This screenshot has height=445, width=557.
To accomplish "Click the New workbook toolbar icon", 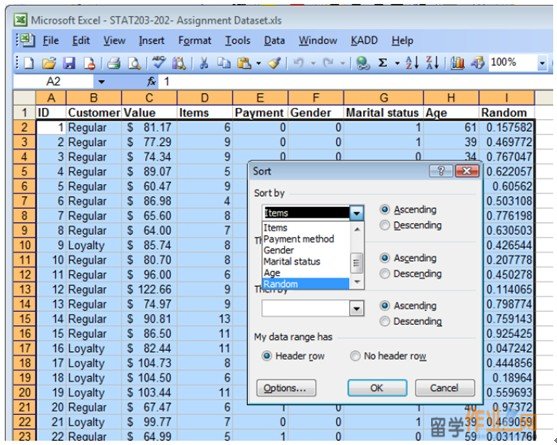I will click(29, 63).
